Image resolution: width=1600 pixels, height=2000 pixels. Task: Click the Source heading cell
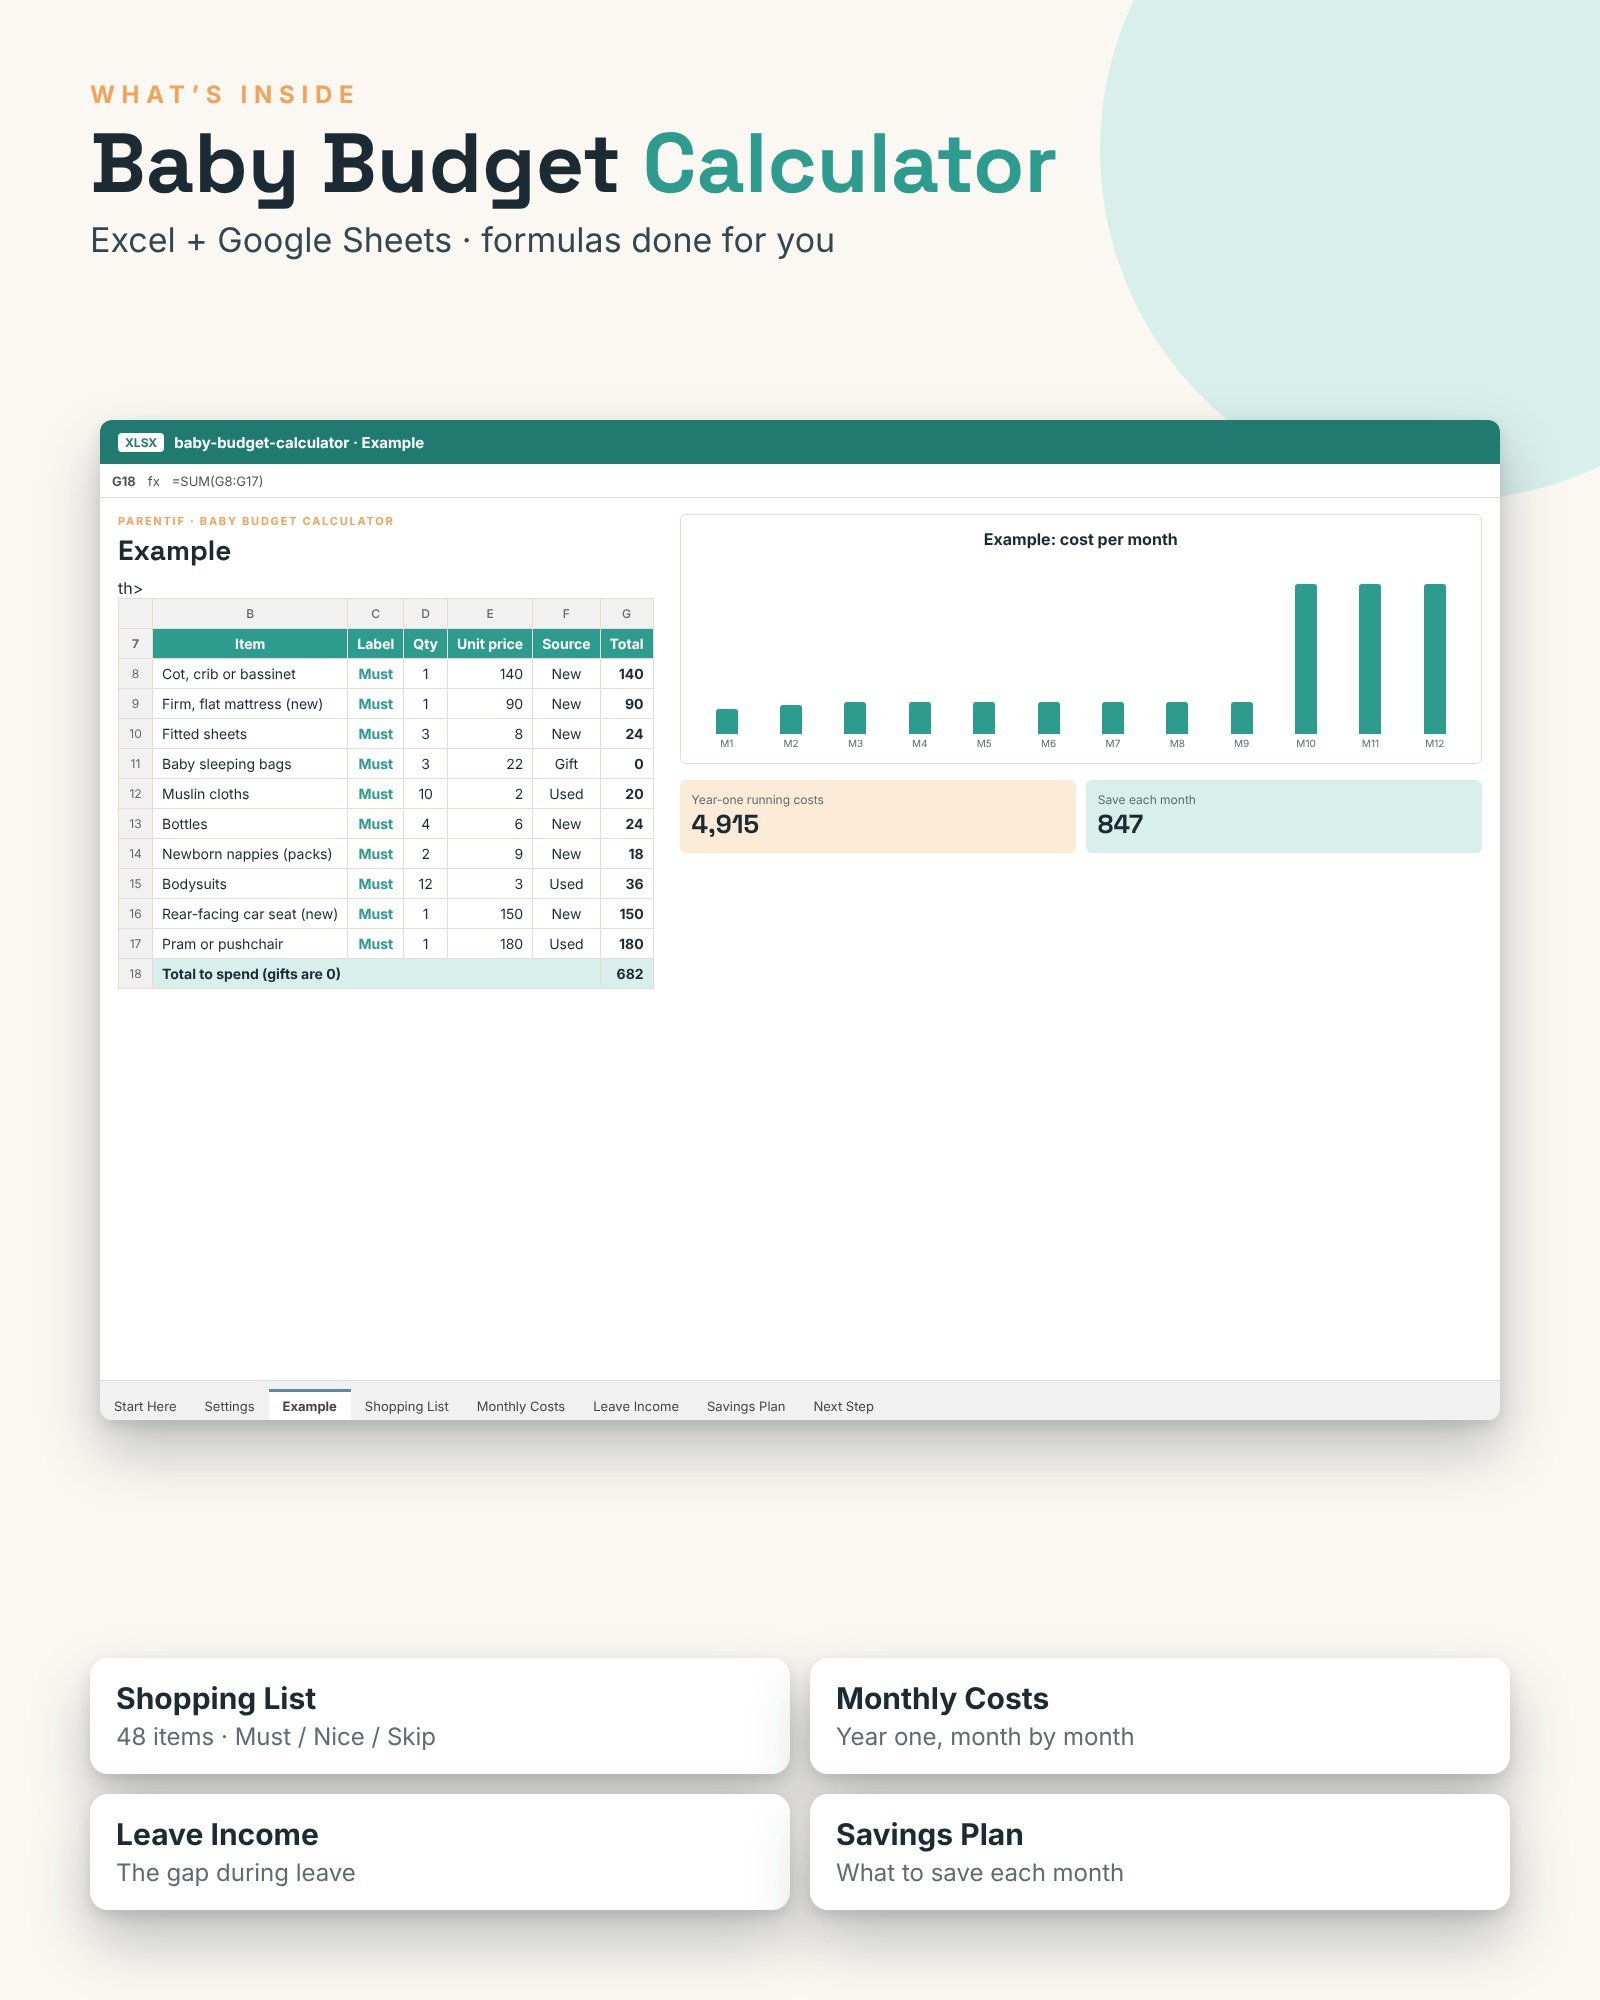coord(566,644)
